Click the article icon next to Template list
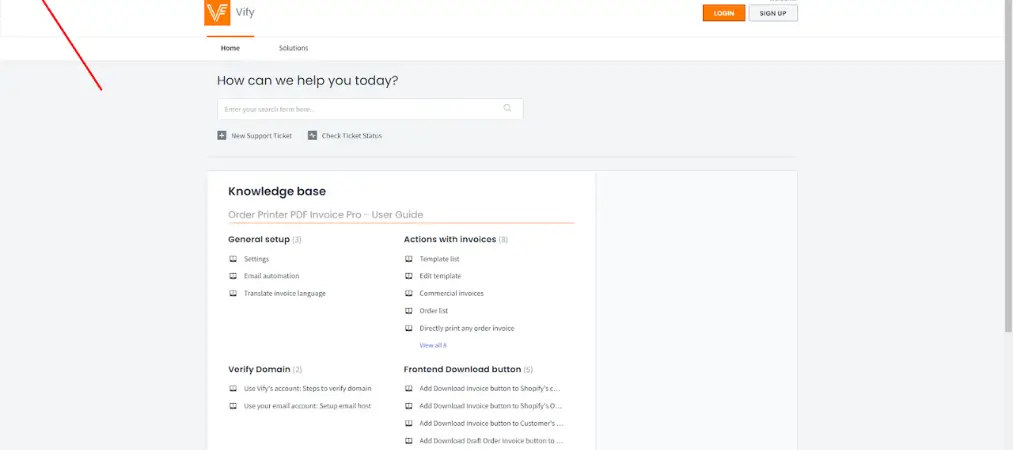Viewport: 1013px width, 450px height. (409, 259)
